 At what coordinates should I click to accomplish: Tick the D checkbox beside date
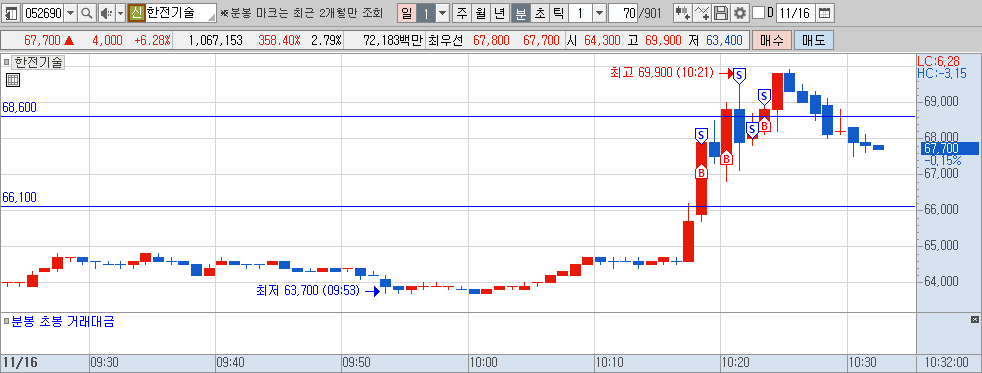pos(758,13)
